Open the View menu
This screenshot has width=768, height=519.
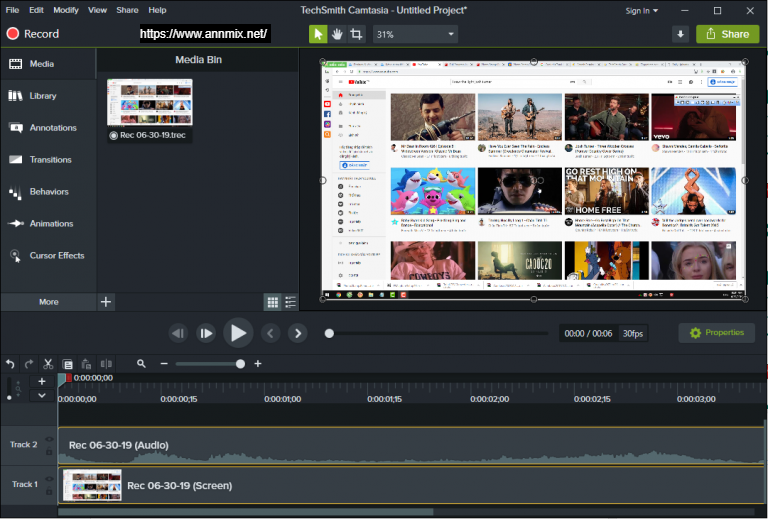[97, 10]
